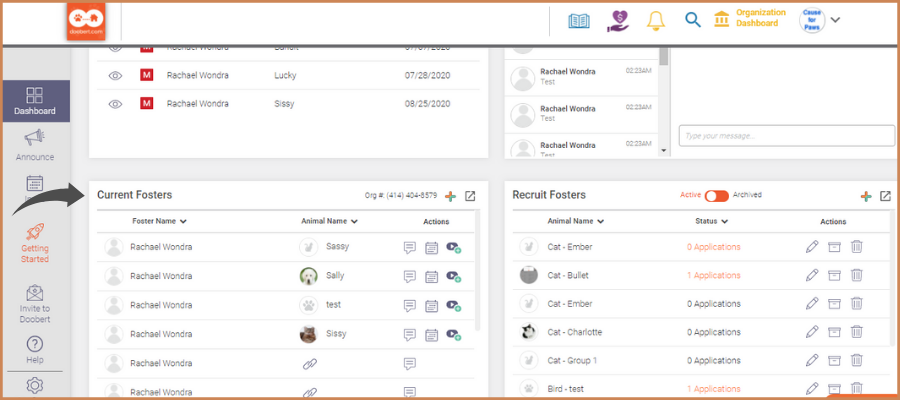Viewport: 900px width, 400px height.
Task: Open calendar for Sassy foster row
Action: [x=432, y=247]
